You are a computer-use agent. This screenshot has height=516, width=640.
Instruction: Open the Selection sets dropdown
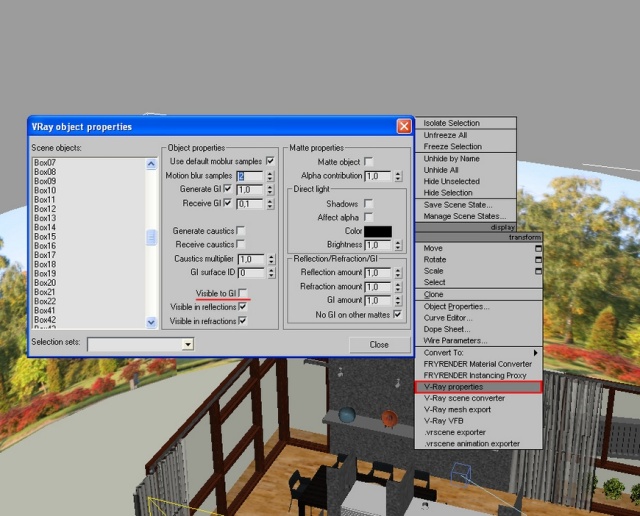pyautogui.click(x=187, y=344)
